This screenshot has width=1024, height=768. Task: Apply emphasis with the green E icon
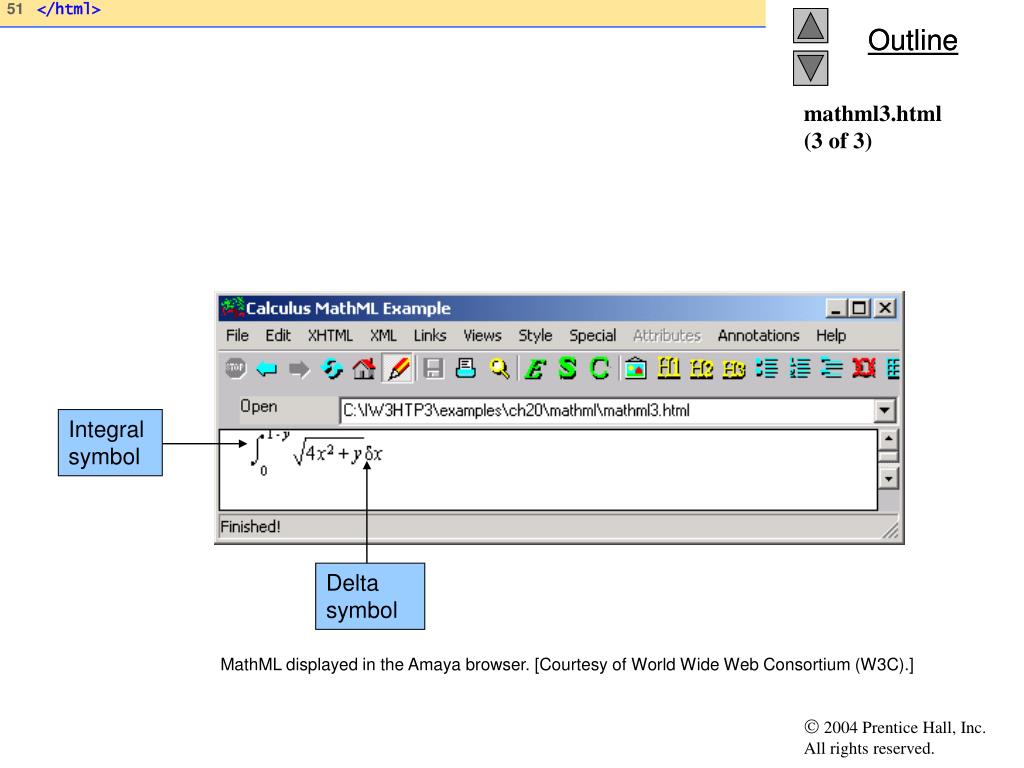click(535, 369)
